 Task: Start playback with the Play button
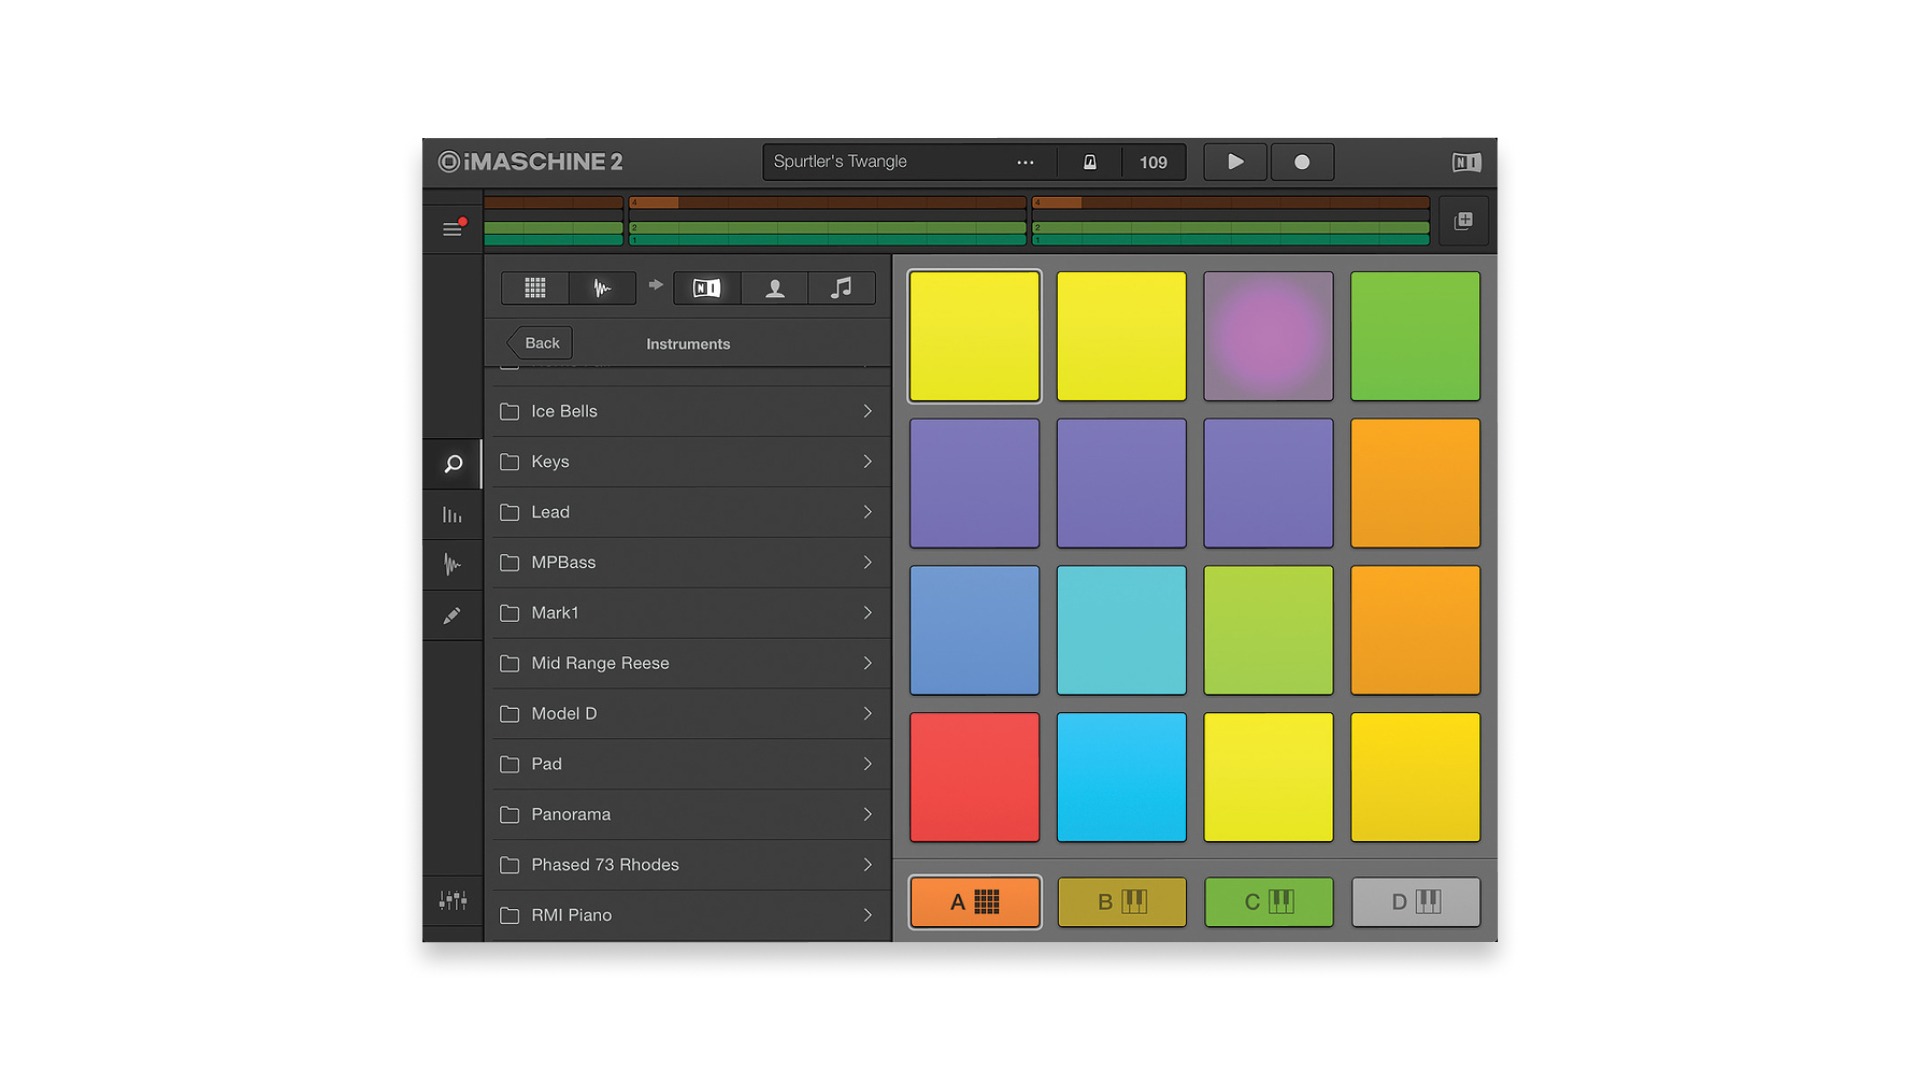pyautogui.click(x=1234, y=161)
